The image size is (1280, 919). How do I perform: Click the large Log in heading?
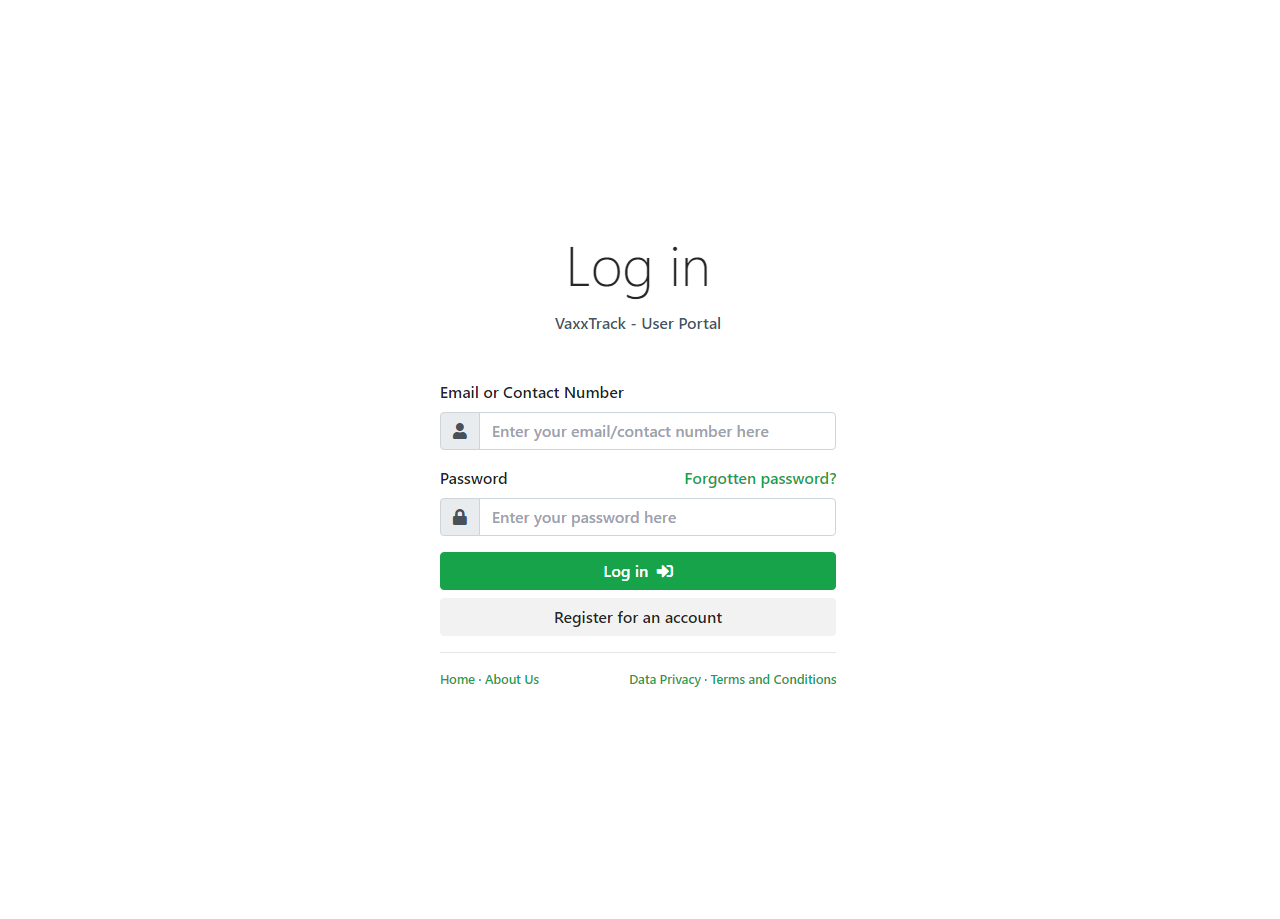click(x=638, y=268)
